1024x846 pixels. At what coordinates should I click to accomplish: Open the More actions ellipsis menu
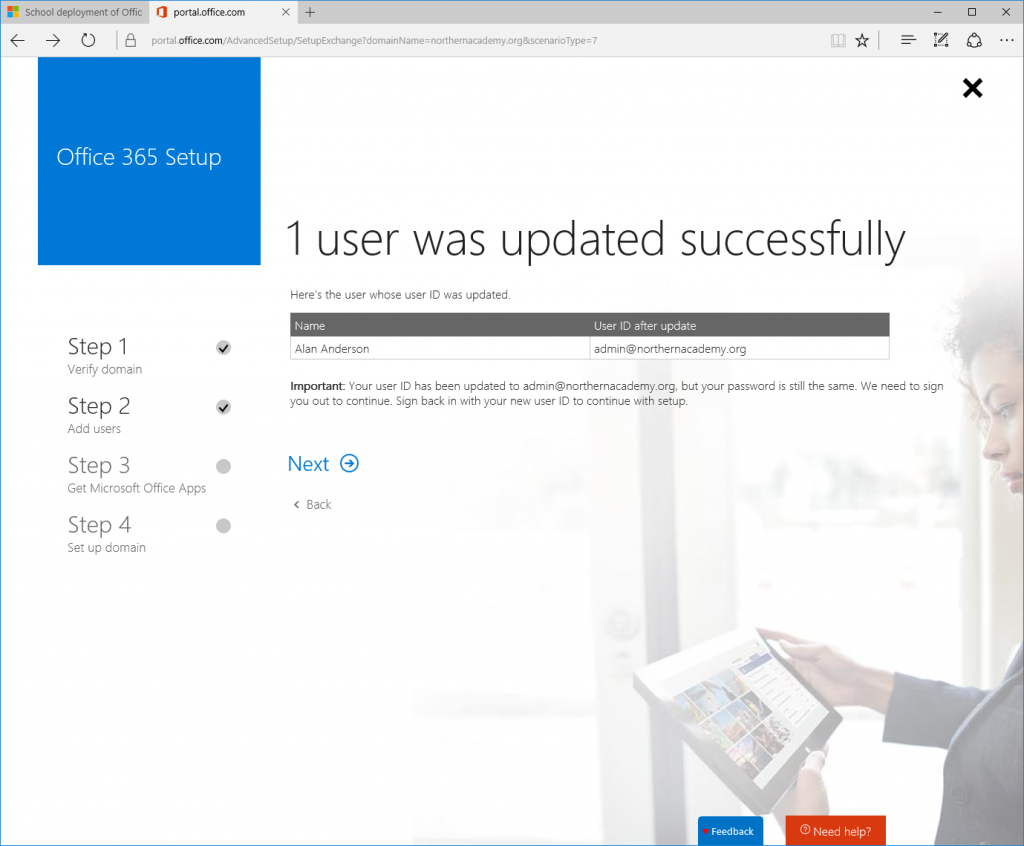(1006, 41)
